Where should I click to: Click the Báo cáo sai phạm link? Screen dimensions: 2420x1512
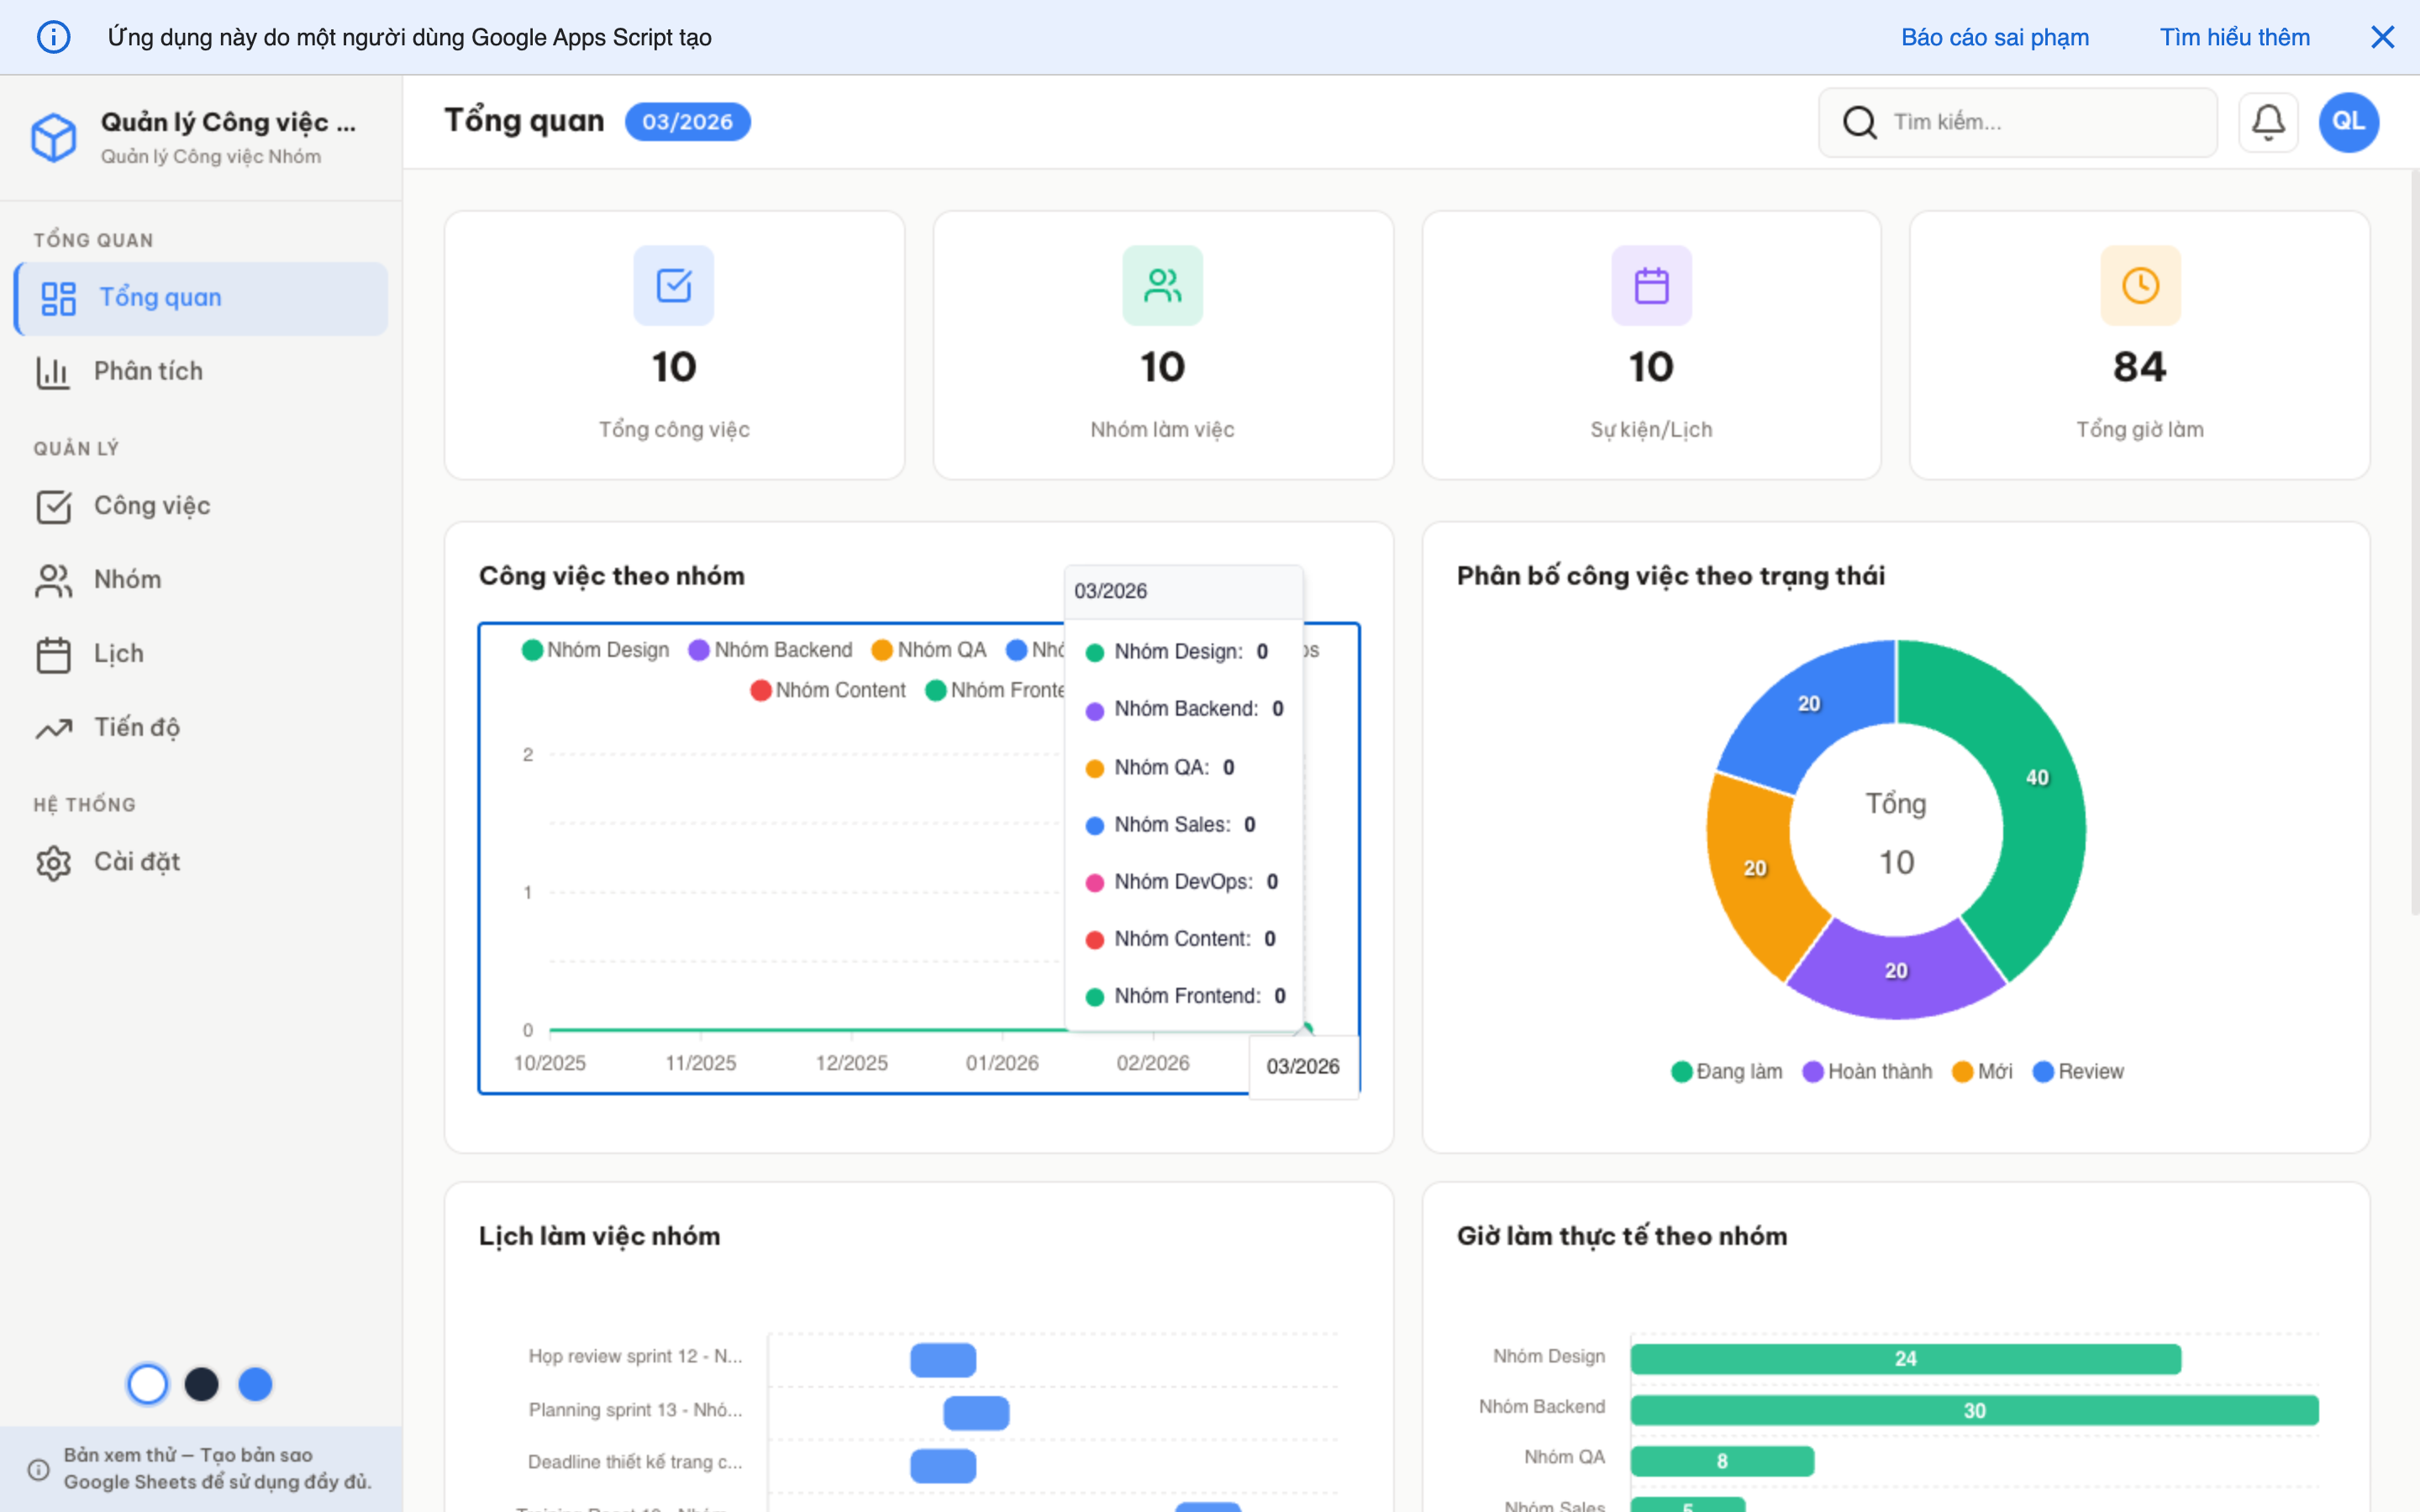(x=1994, y=37)
